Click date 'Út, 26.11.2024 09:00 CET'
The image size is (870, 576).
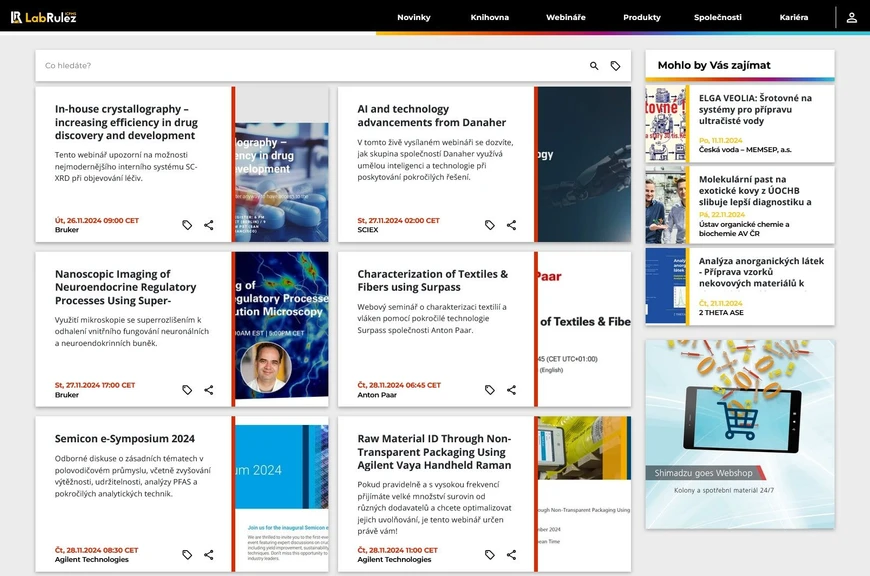coord(97,220)
